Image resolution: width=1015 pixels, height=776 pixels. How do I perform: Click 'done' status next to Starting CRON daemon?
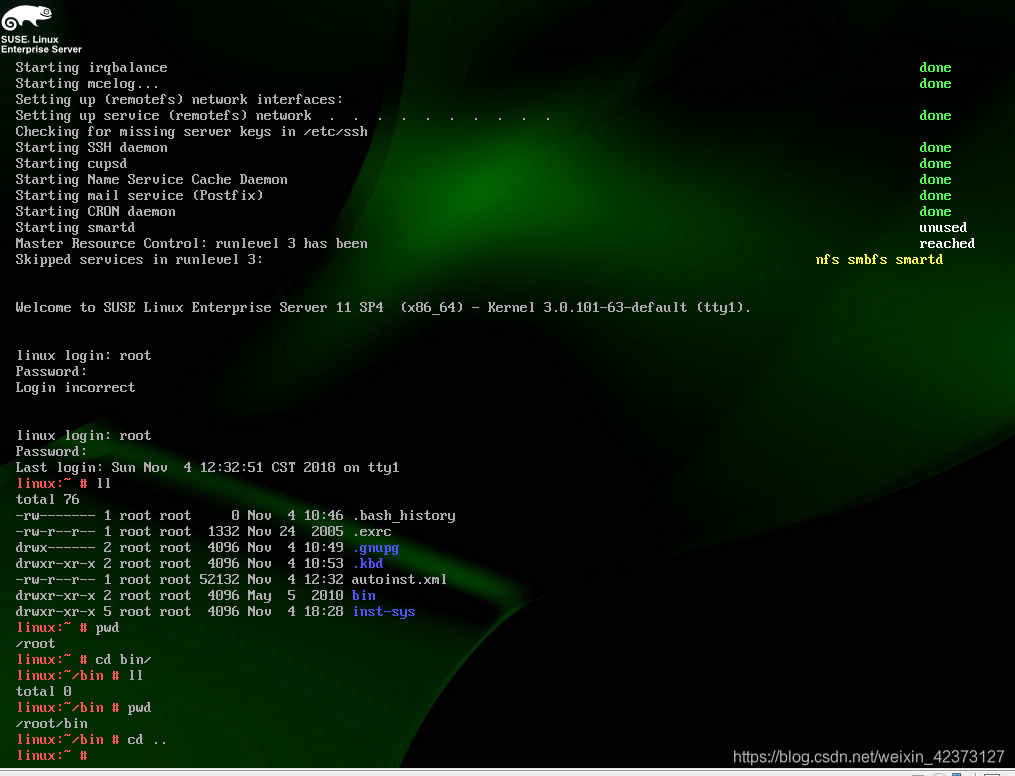click(x=935, y=212)
